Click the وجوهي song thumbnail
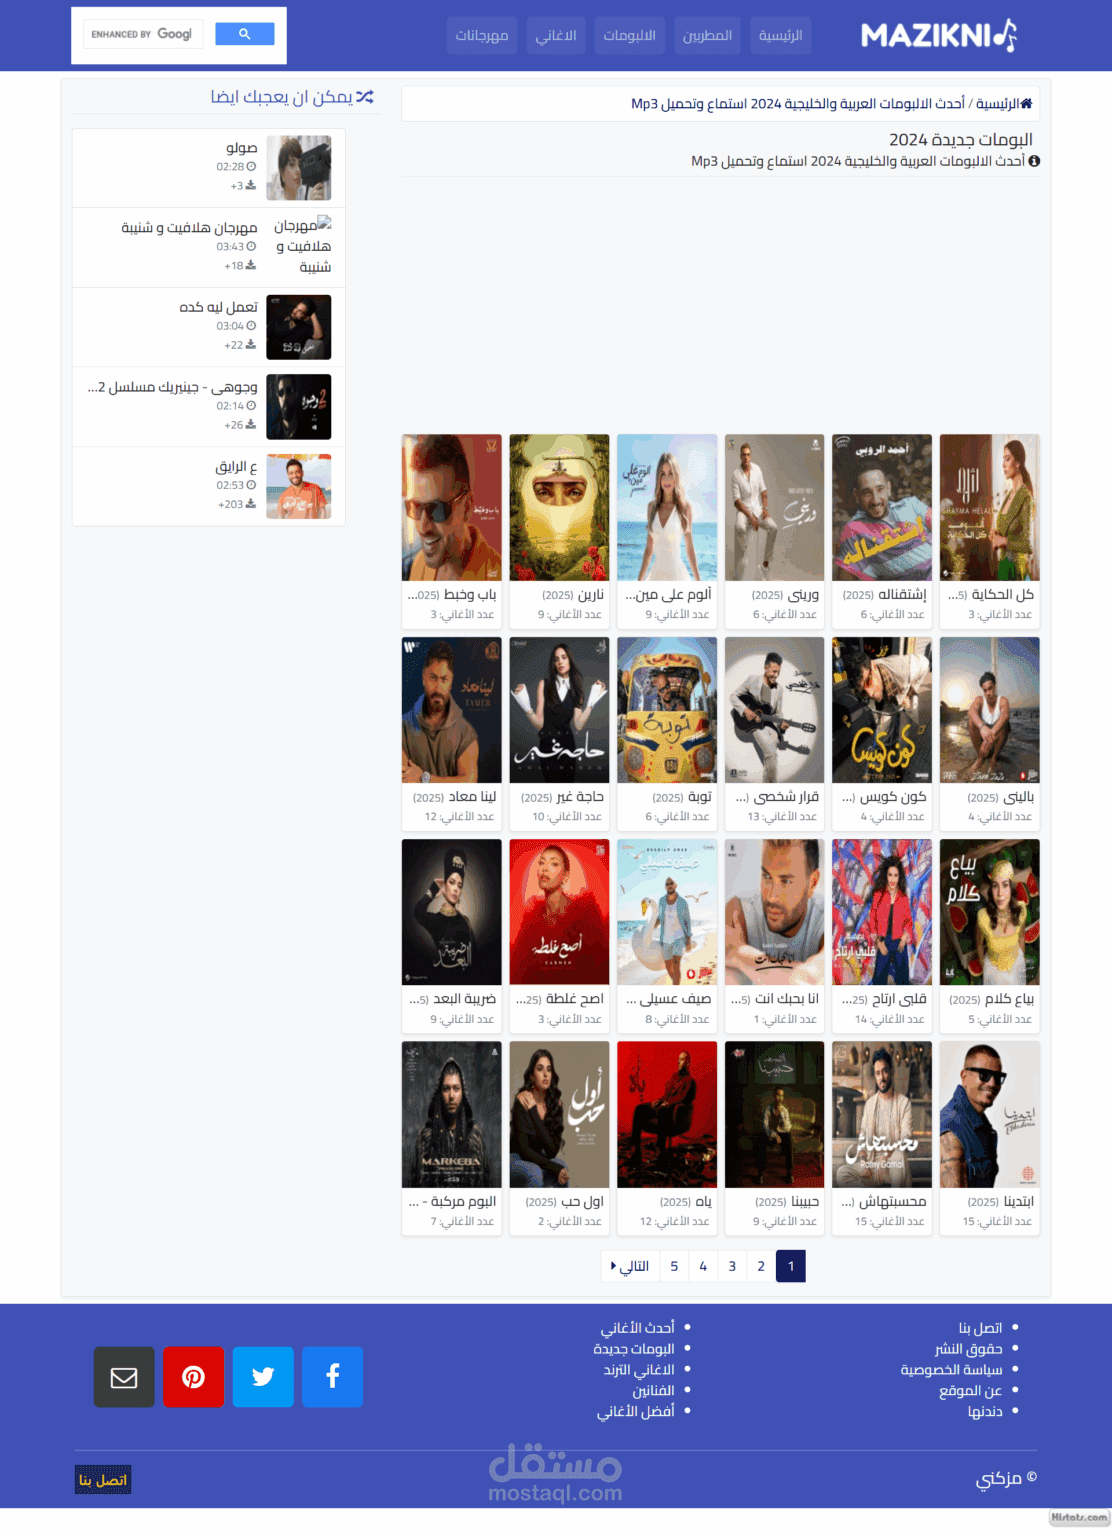 click(x=299, y=407)
